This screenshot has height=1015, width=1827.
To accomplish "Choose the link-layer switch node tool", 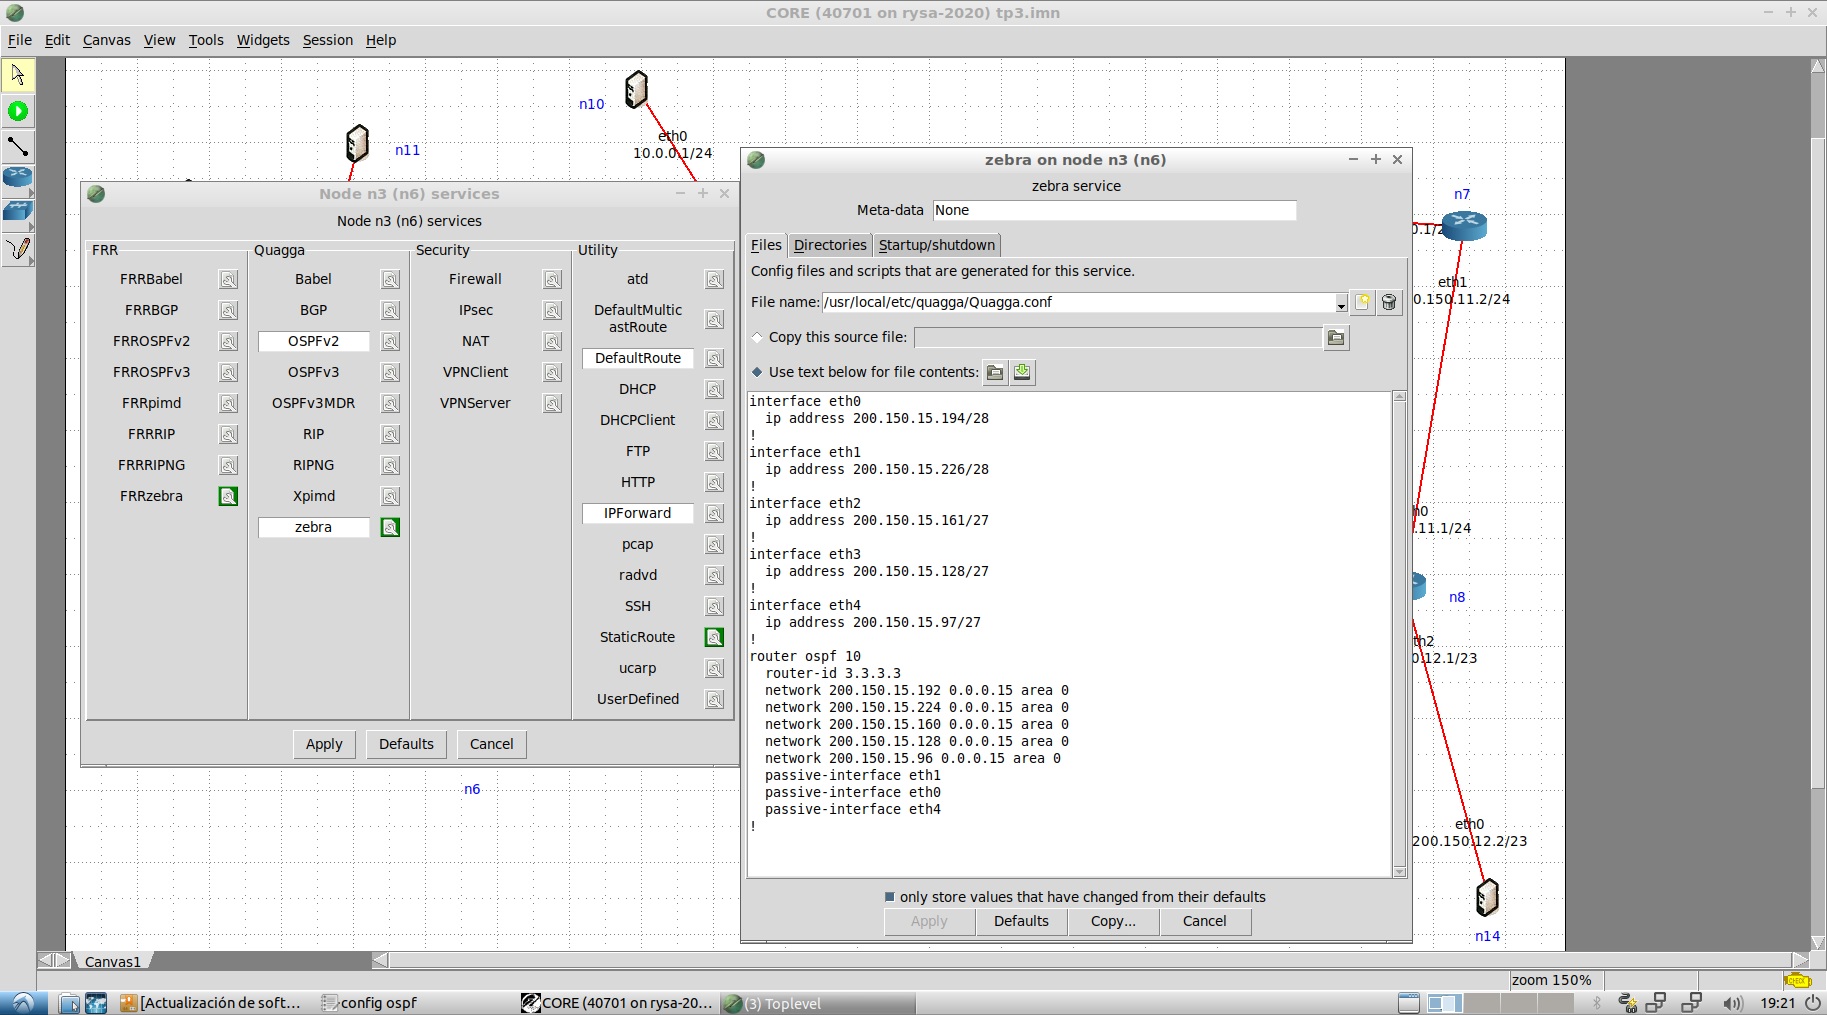I will pyautogui.click(x=18, y=212).
